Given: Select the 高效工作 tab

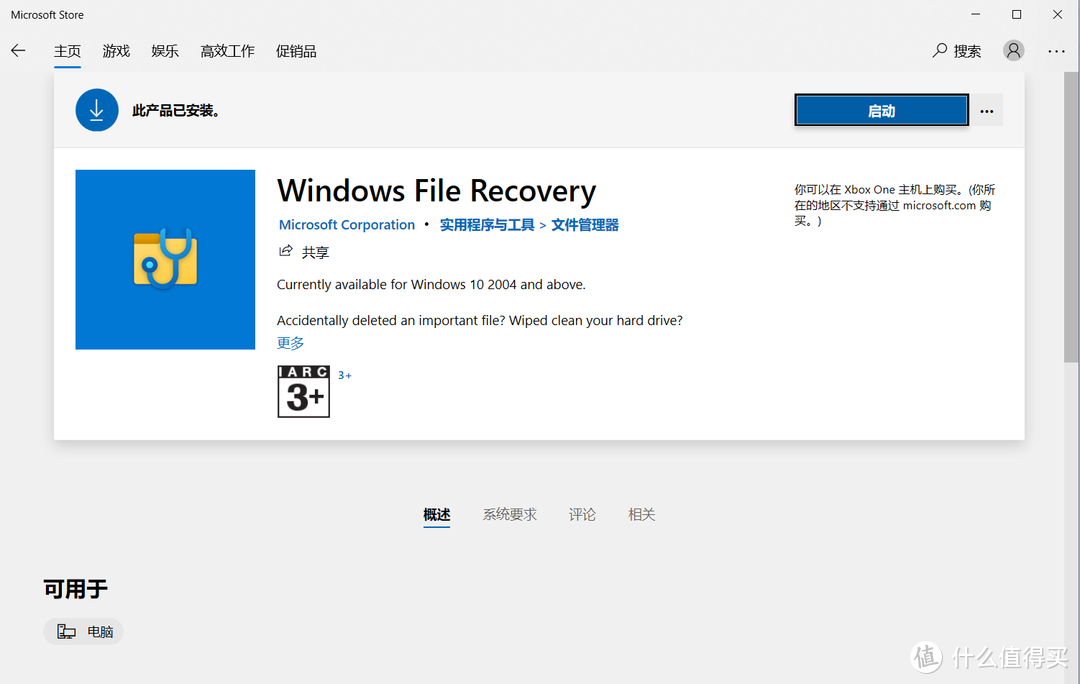Looking at the screenshot, I should coord(227,51).
